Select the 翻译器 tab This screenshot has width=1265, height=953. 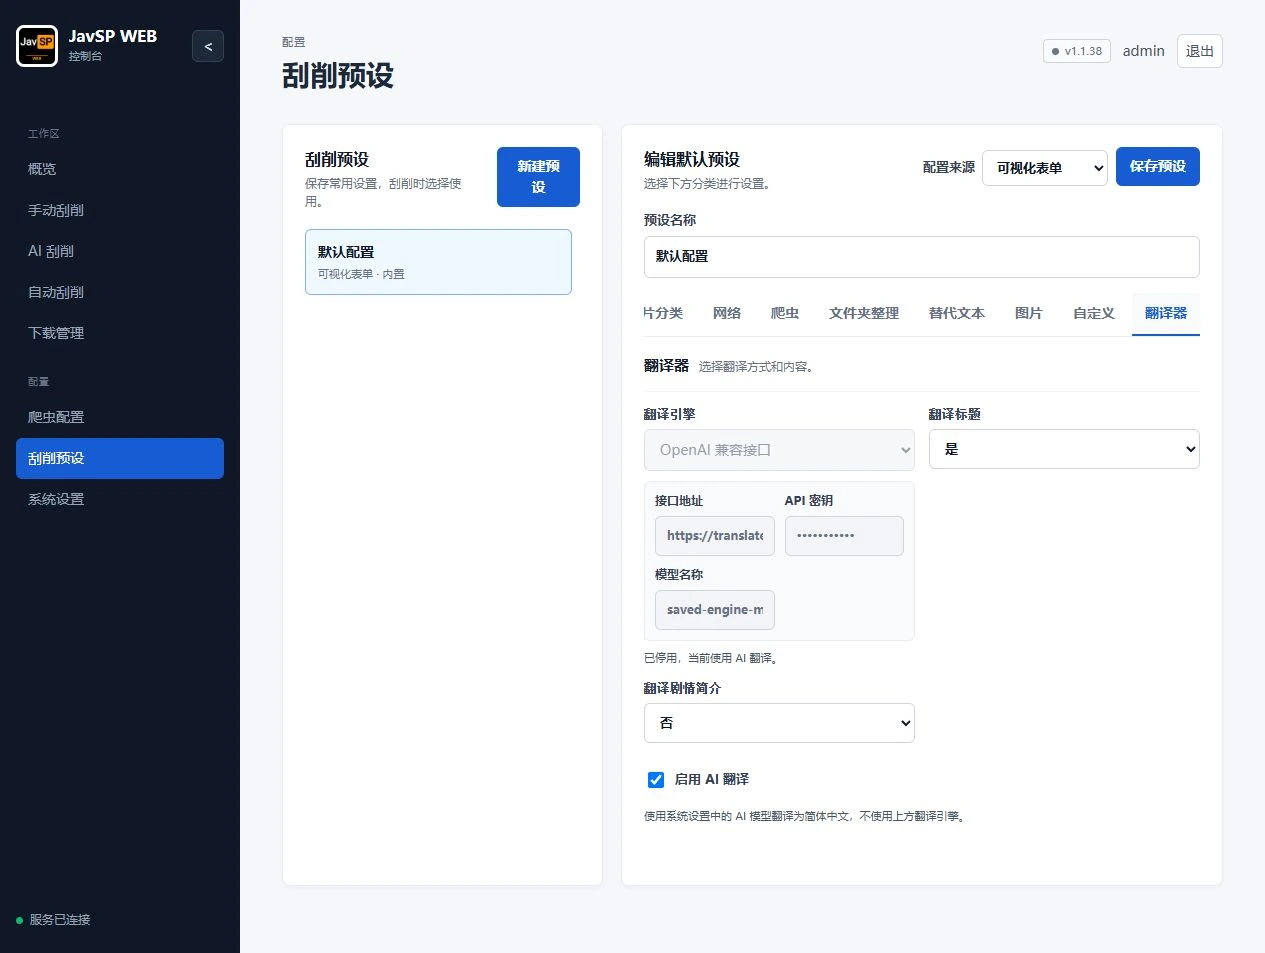(x=1166, y=313)
